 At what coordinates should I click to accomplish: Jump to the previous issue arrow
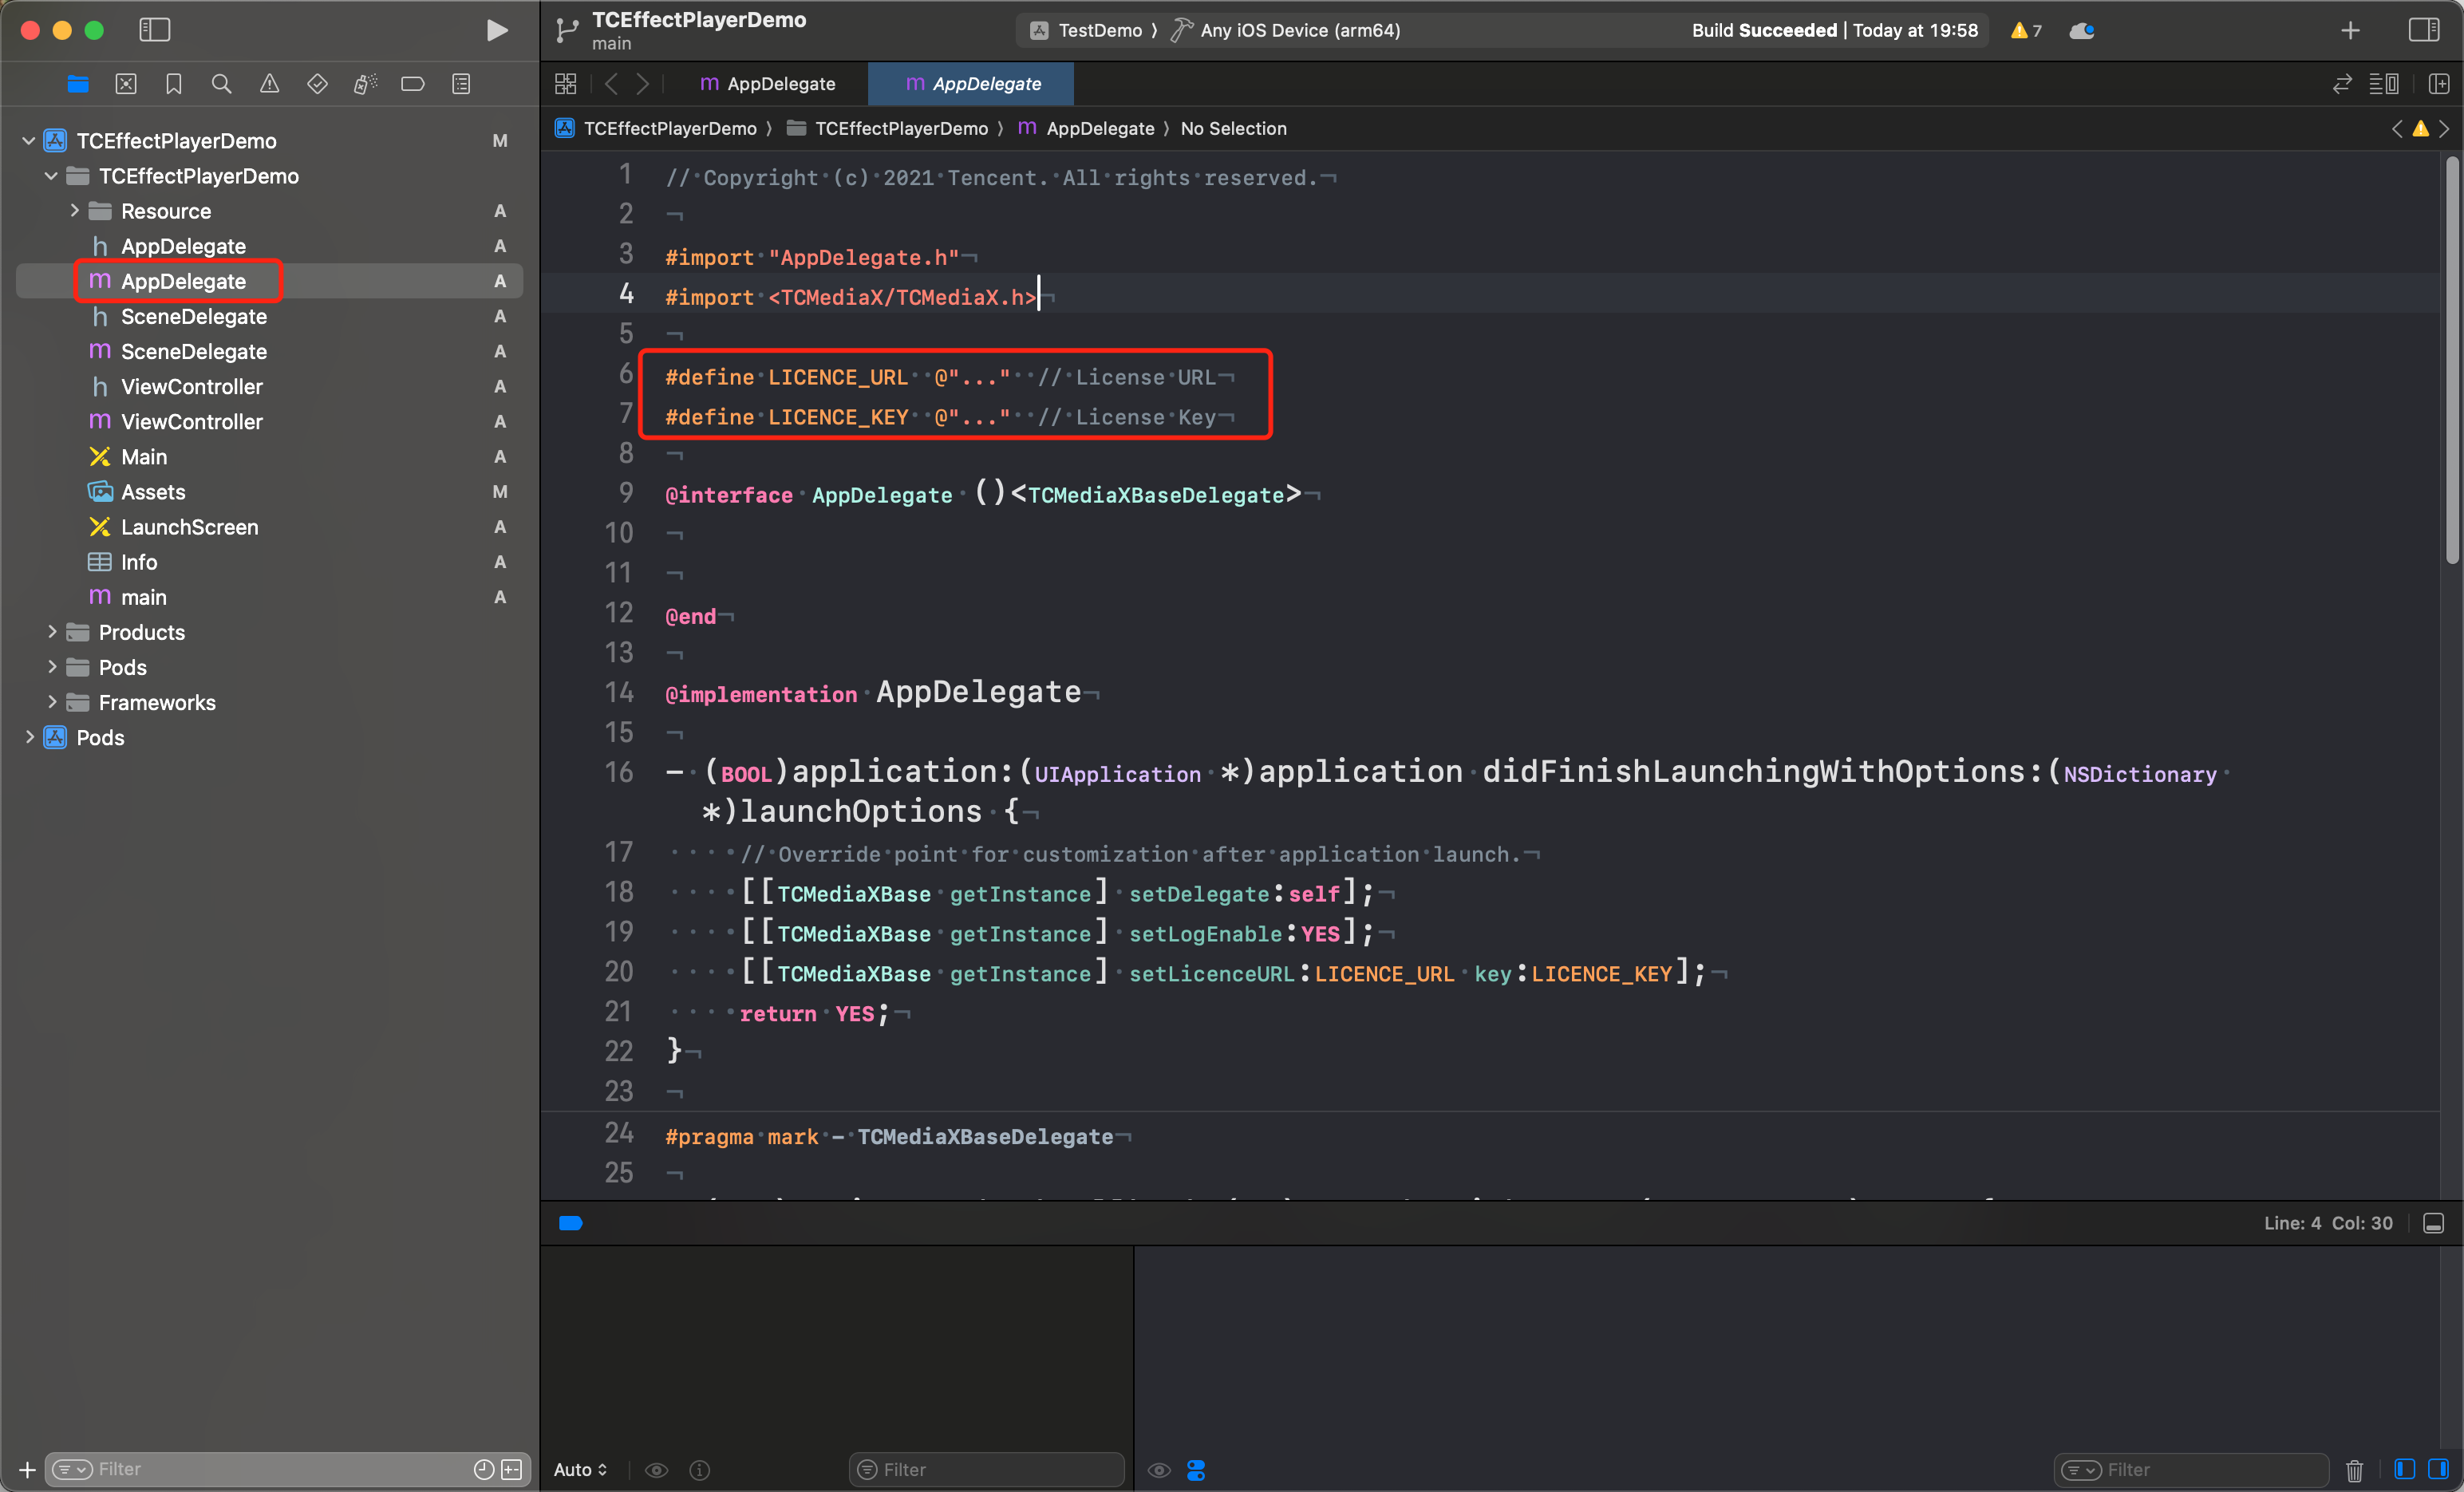point(2397,128)
